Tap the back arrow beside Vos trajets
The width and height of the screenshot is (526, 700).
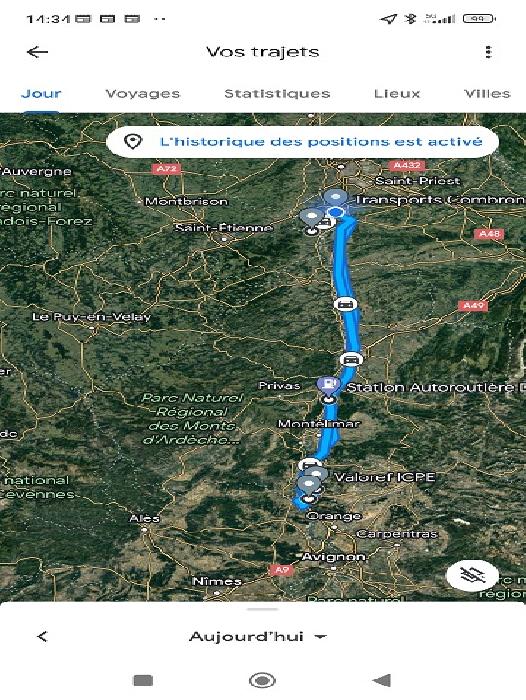37,52
